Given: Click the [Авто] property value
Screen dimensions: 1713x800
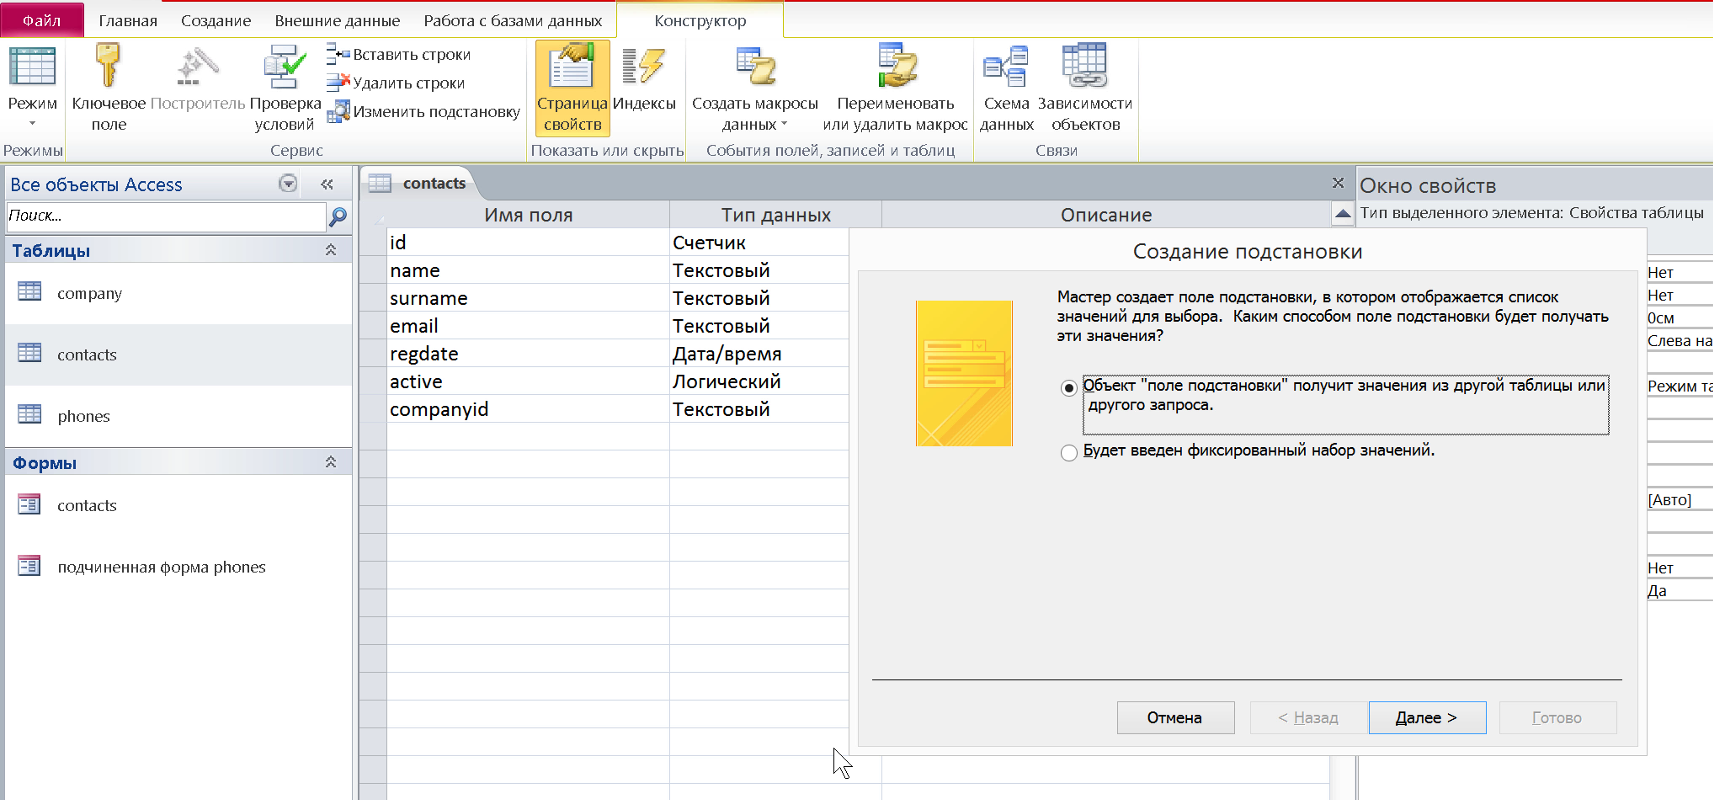Looking at the screenshot, I should (1680, 500).
